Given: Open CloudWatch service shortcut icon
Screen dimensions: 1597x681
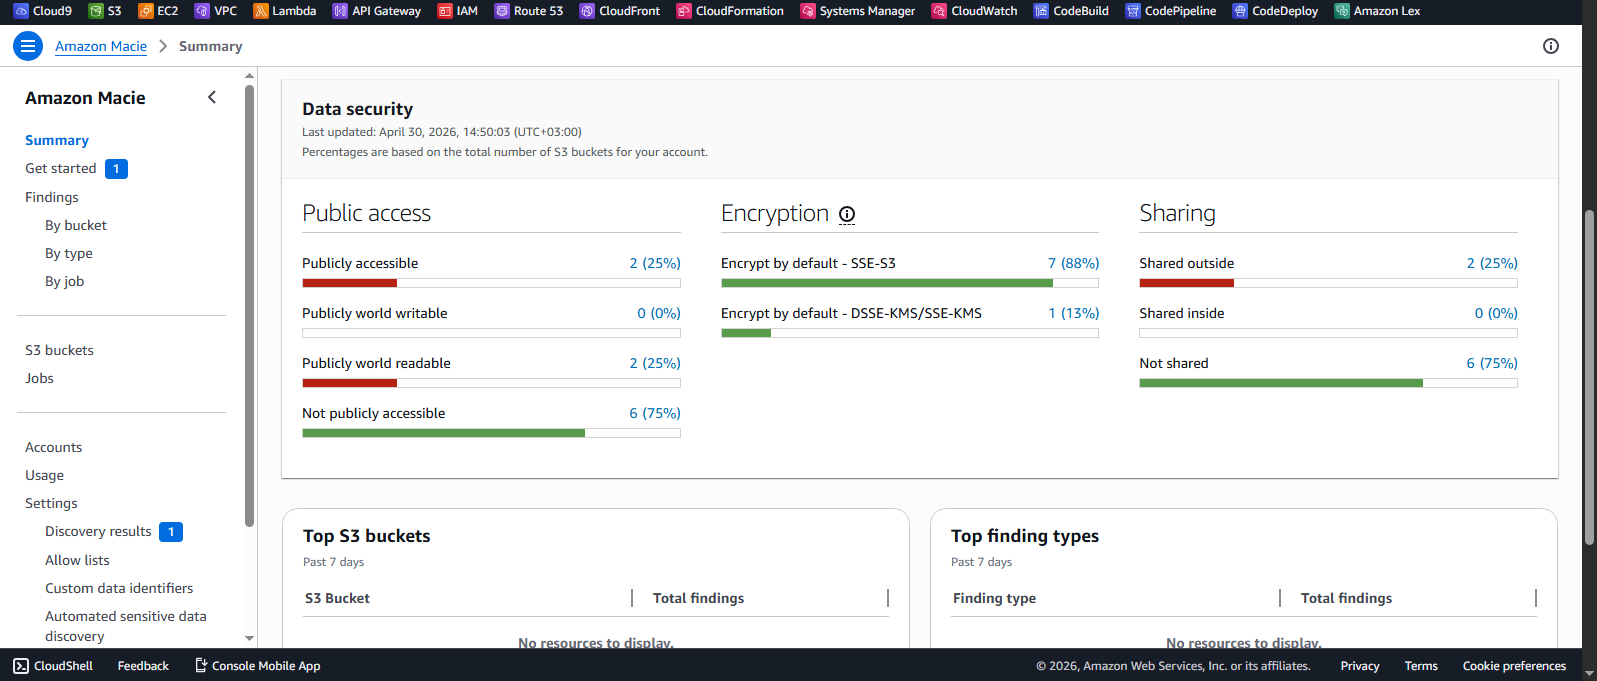Looking at the screenshot, I should tap(939, 11).
